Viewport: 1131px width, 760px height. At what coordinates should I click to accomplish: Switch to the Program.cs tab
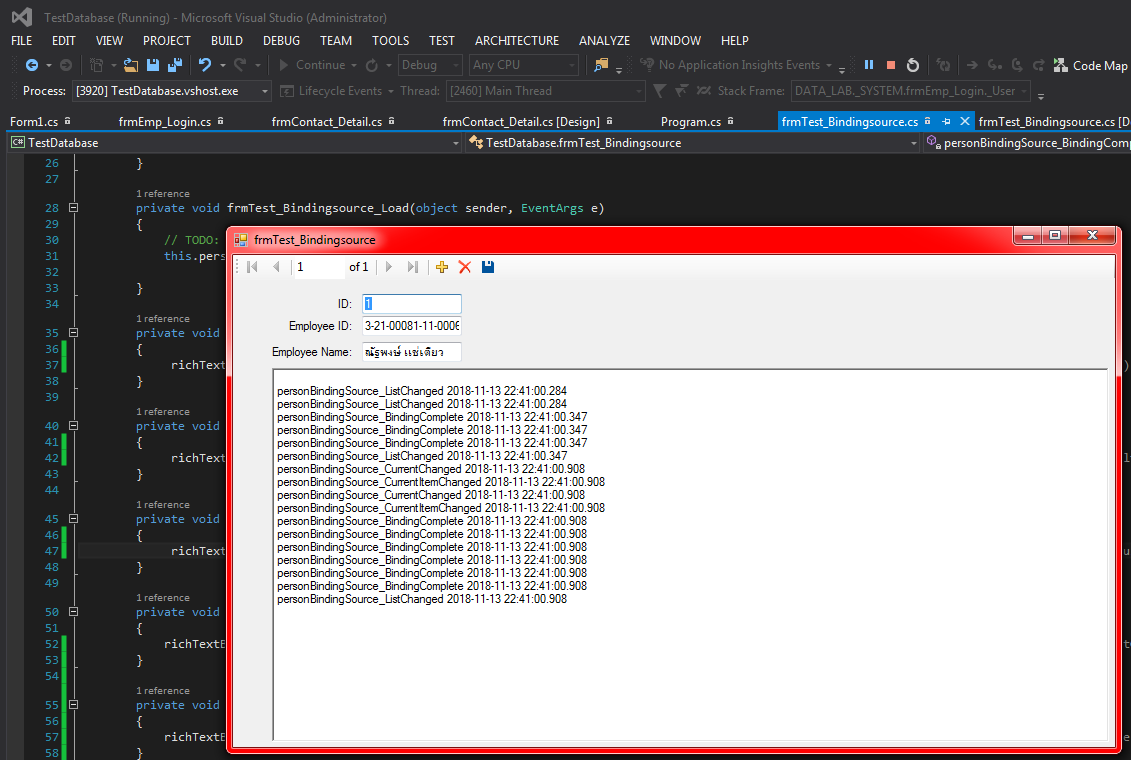[x=690, y=122]
